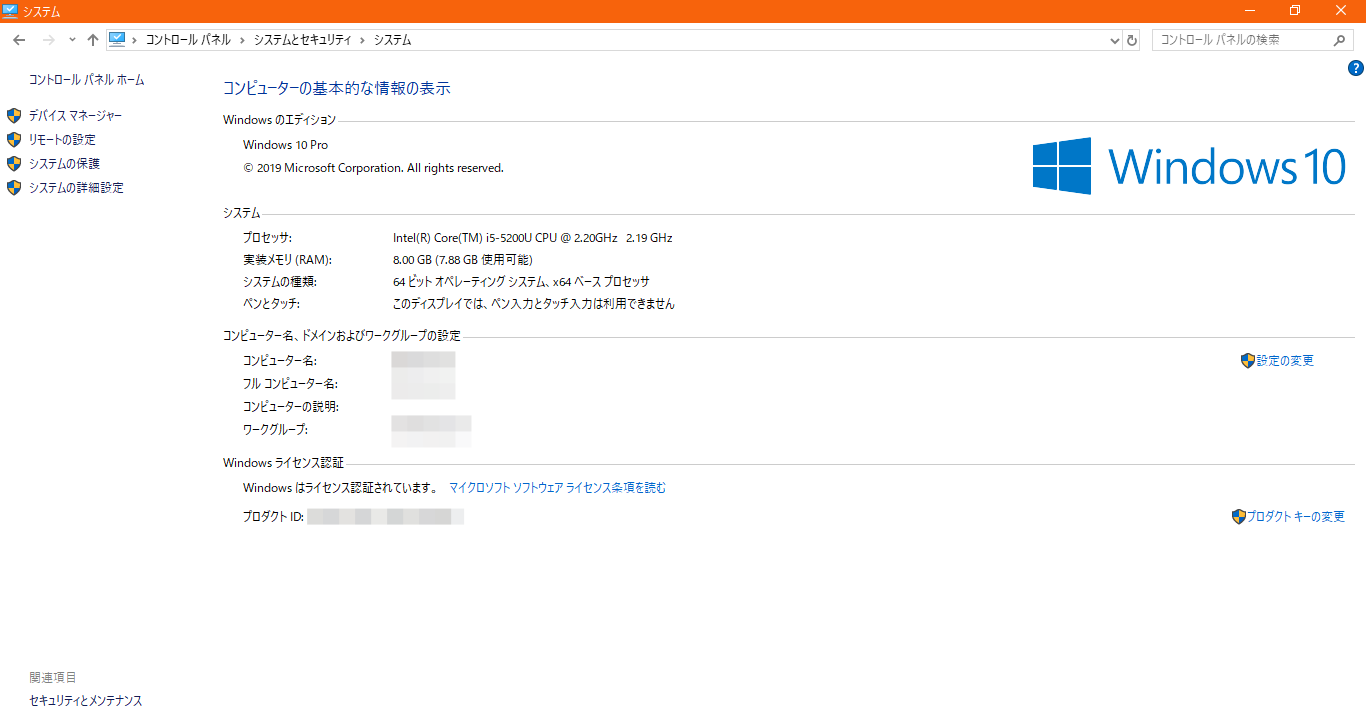Click the Windows 10 Pro edition text
Screen dimensions: 1366x728
pos(285,145)
